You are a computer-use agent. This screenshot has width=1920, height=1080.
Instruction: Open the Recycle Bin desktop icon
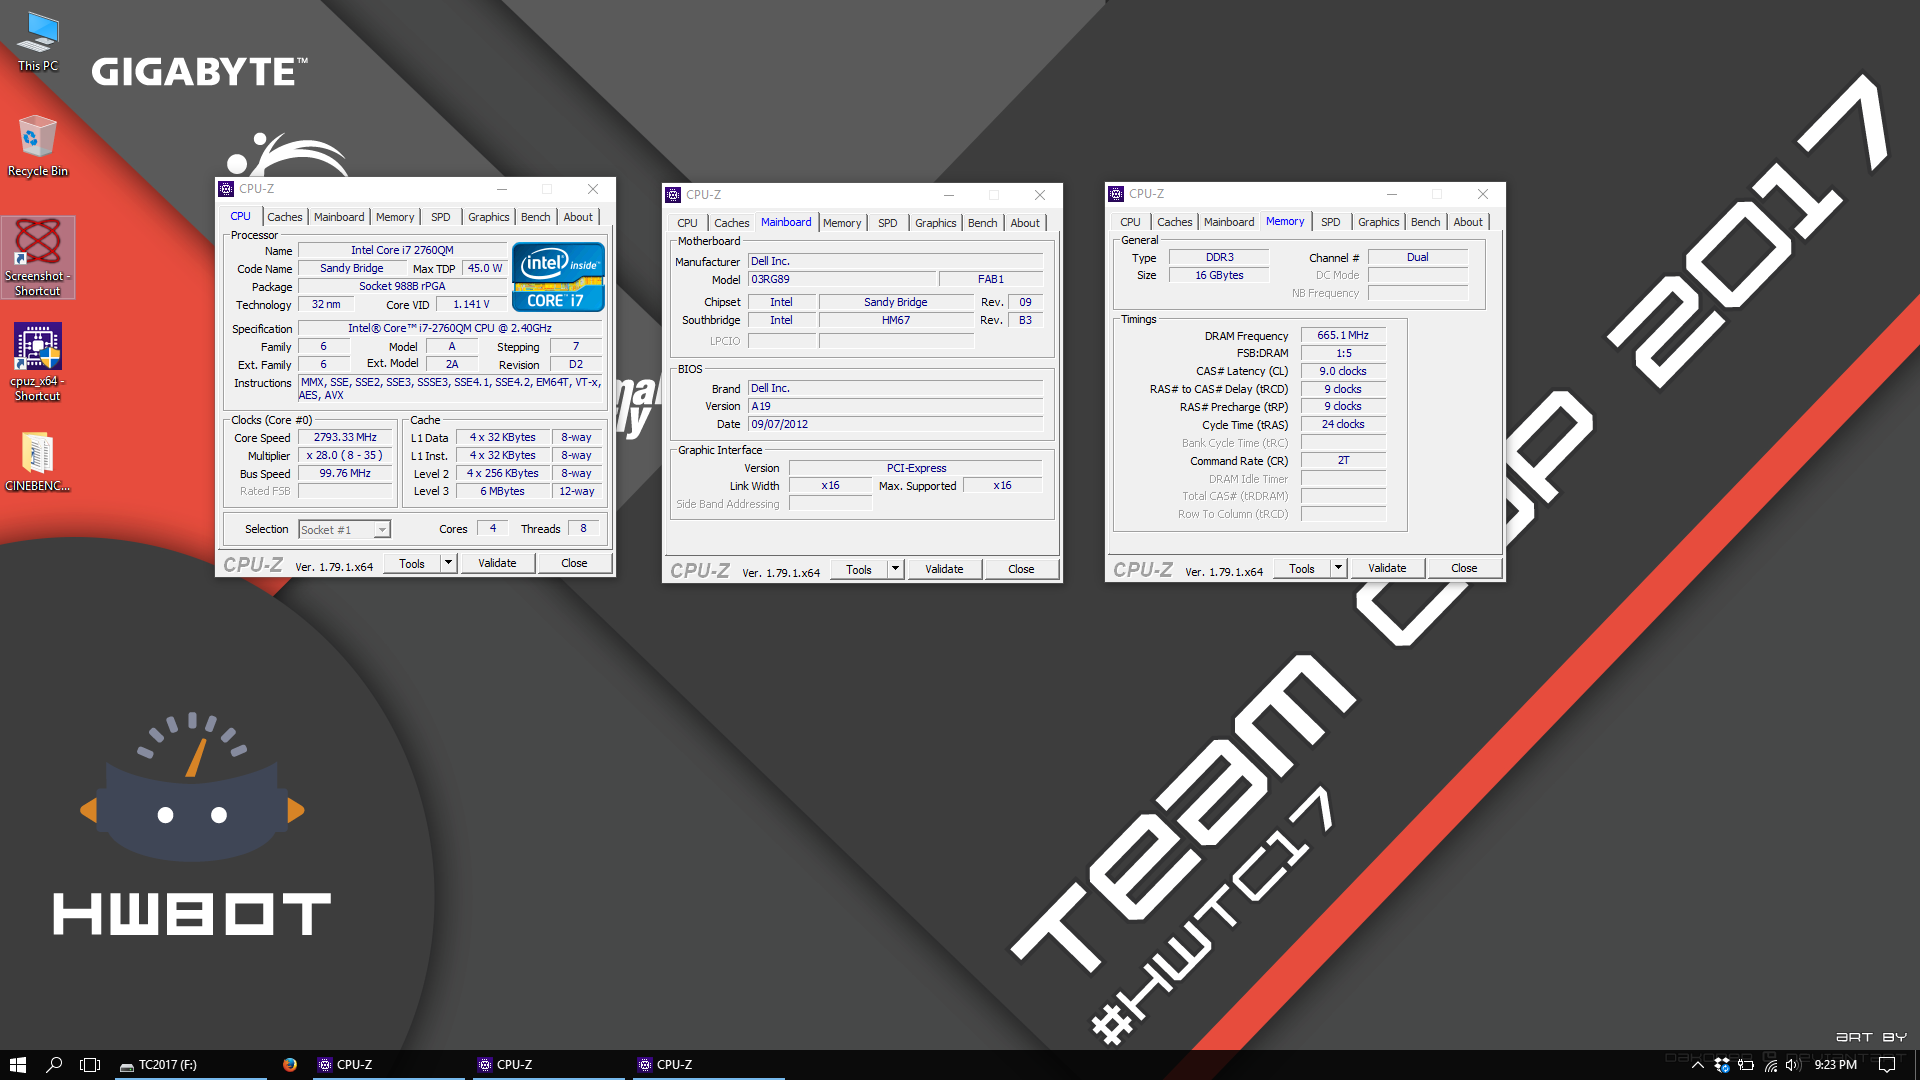38,146
